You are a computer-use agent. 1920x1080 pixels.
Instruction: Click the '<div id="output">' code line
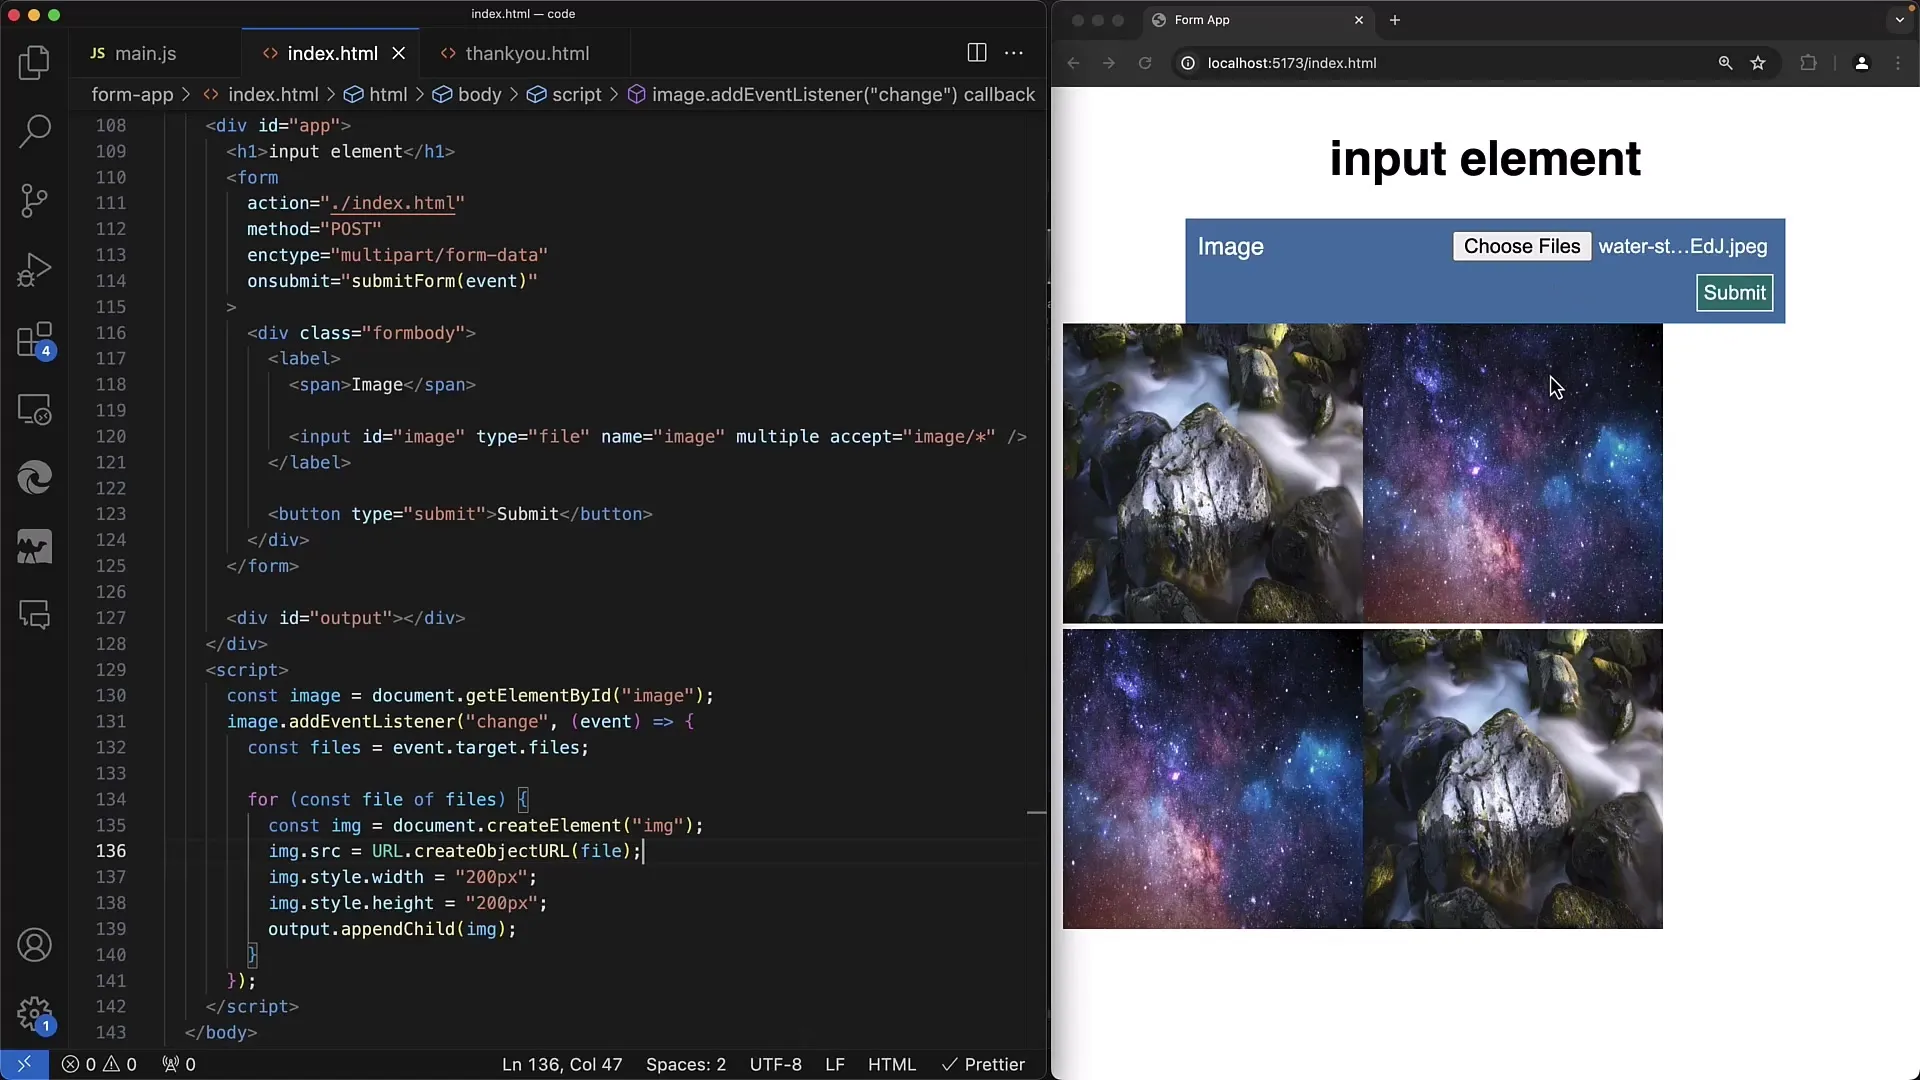pyautogui.click(x=346, y=618)
